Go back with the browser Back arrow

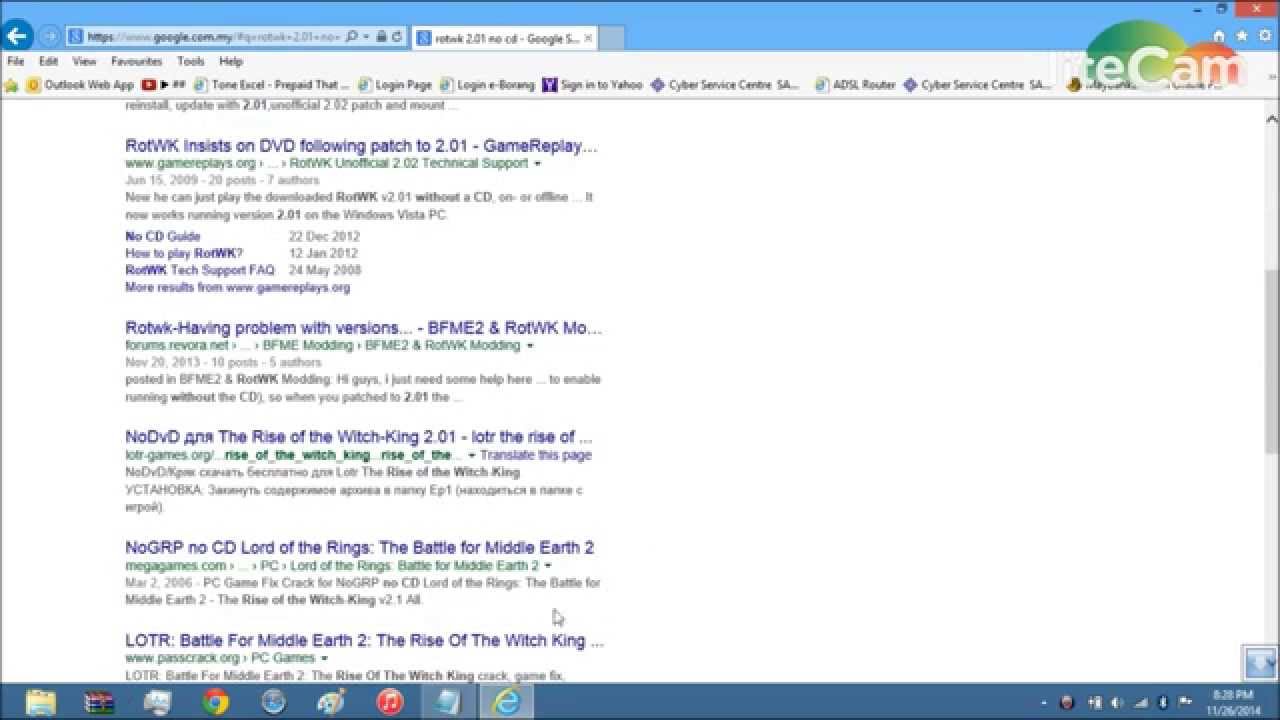coord(17,37)
